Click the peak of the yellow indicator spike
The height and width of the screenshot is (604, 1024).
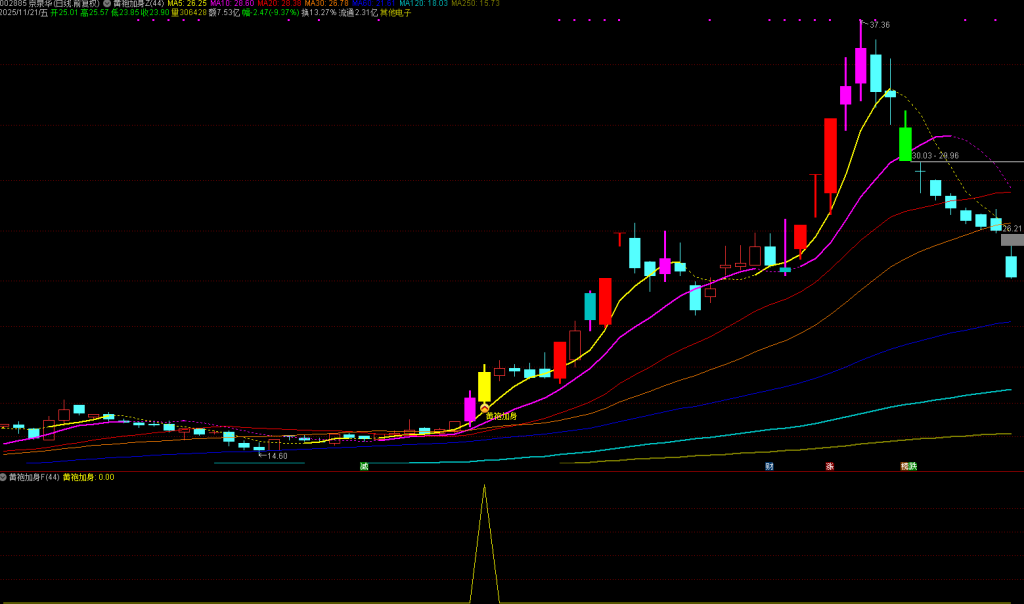[484, 487]
